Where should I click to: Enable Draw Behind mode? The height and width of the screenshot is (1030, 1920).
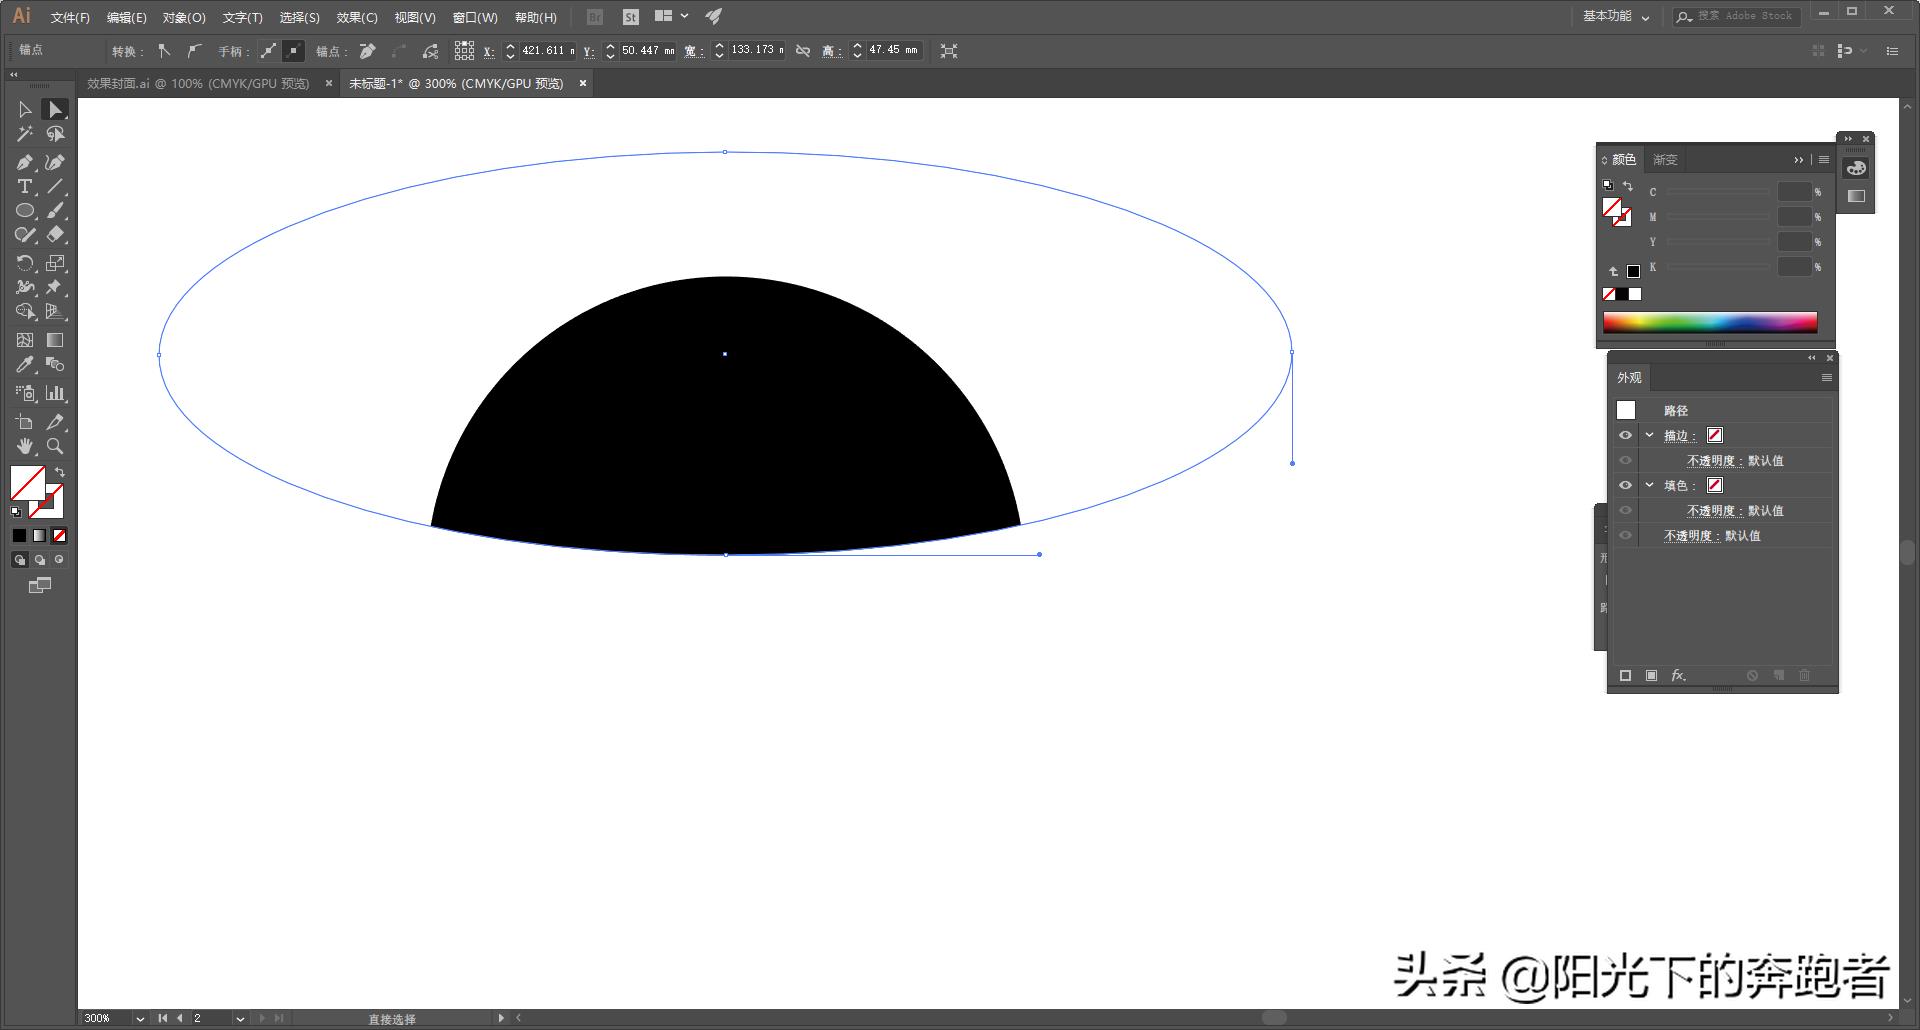40,560
